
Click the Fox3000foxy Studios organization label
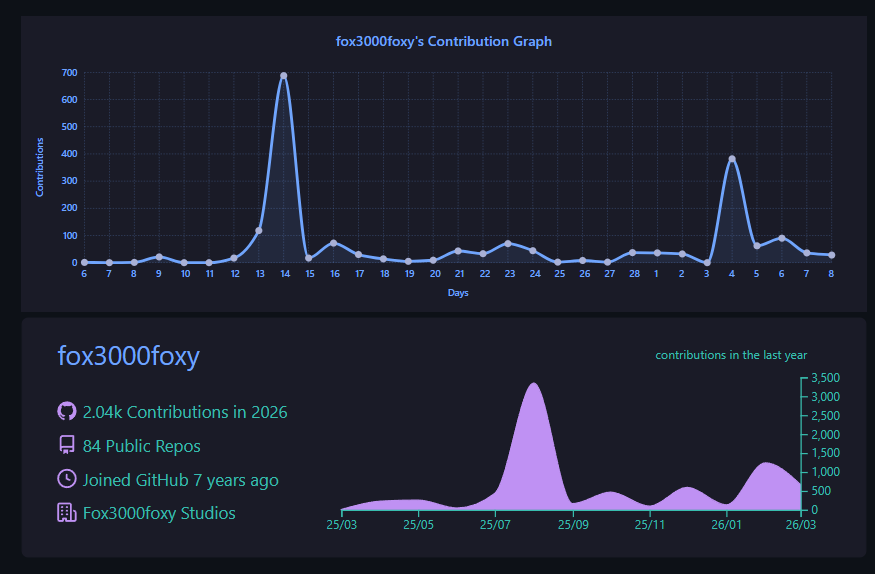pos(159,513)
